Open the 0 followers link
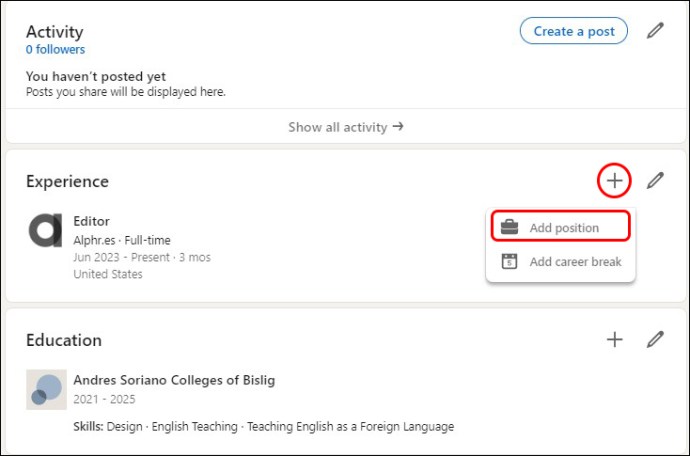The height and width of the screenshot is (456, 690). click(x=55, y=49)
